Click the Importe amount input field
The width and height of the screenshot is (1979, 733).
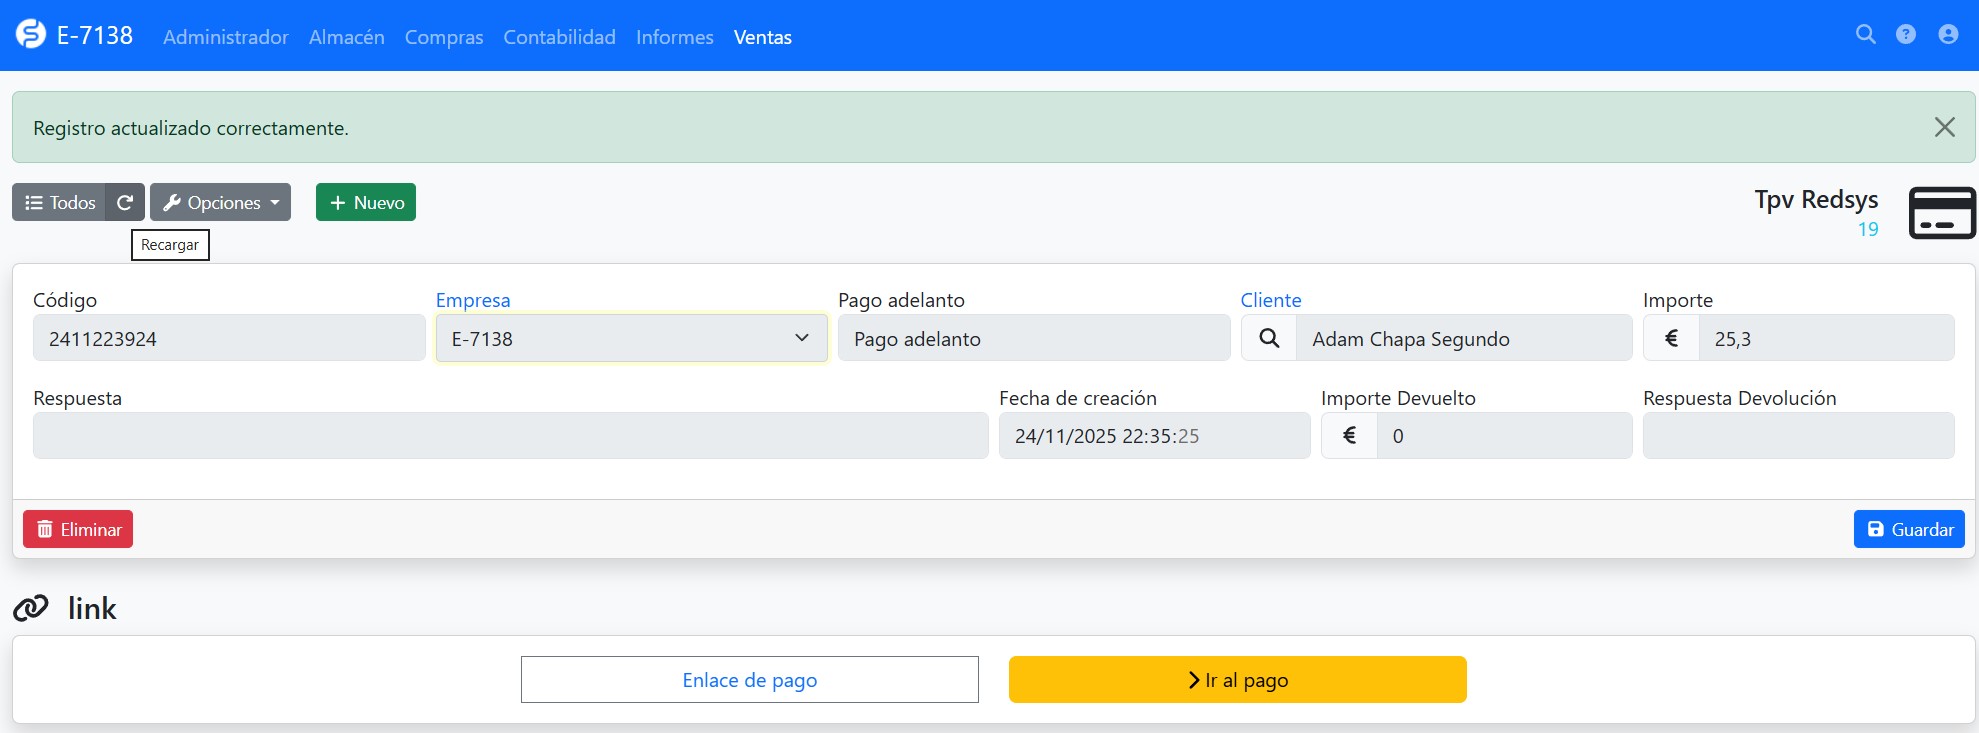pos(1825,338)
